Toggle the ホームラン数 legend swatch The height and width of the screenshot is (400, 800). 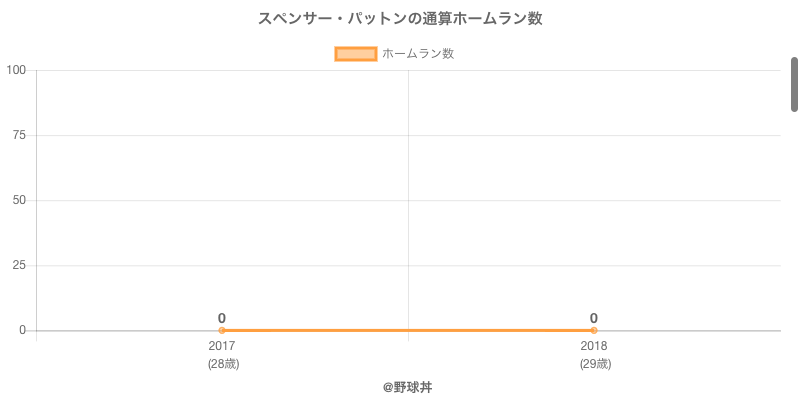pyautogui.click(x=356, y=54)
